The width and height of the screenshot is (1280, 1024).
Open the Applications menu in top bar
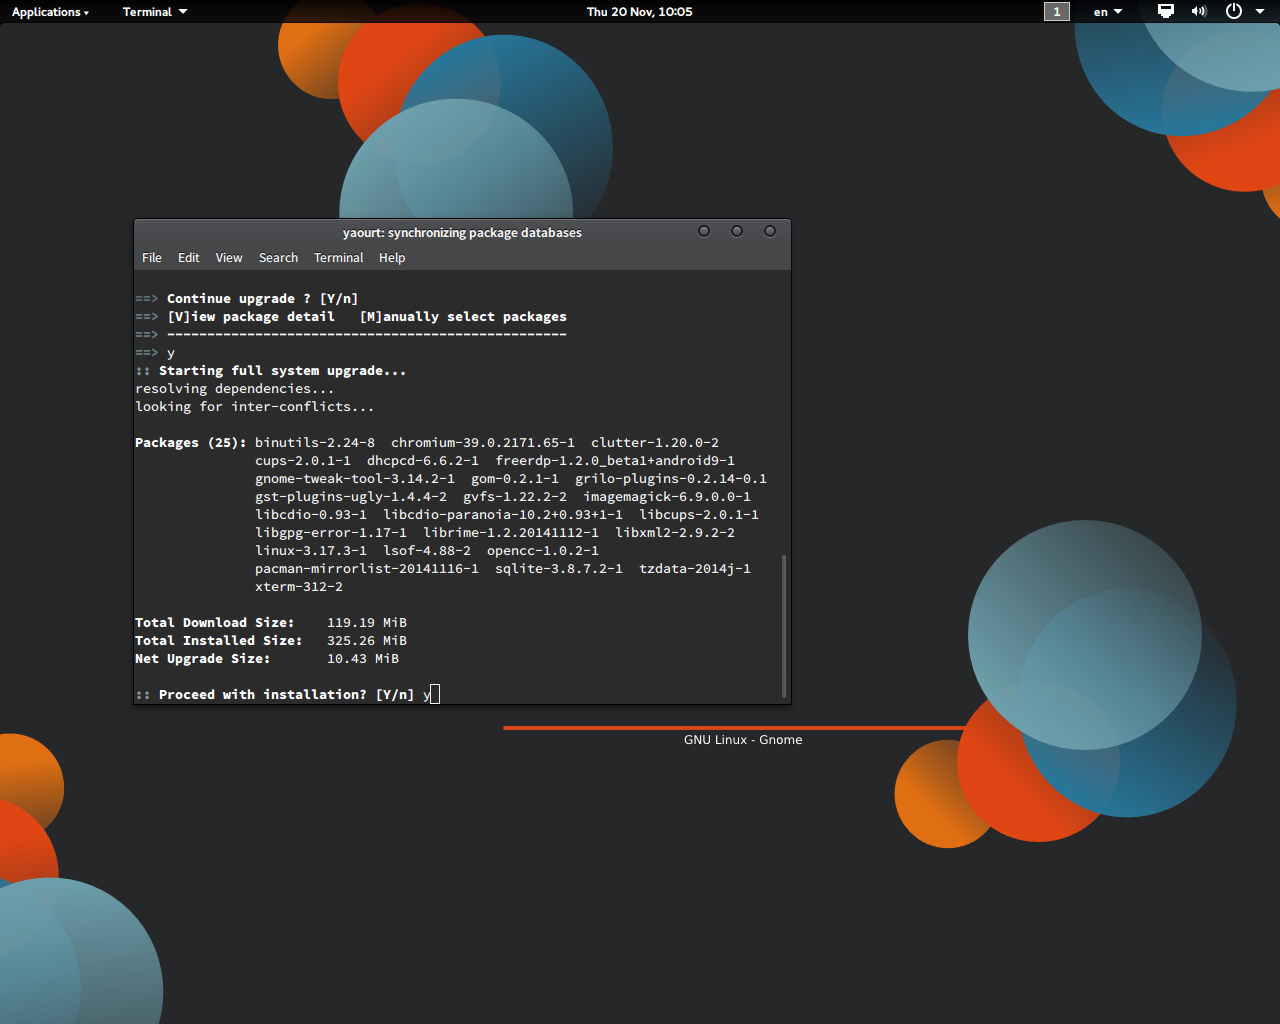[x=50, y=12]
